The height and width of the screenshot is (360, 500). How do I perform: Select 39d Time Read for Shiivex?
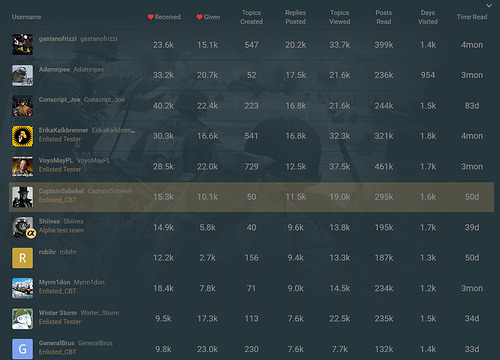tap(472, 228)
